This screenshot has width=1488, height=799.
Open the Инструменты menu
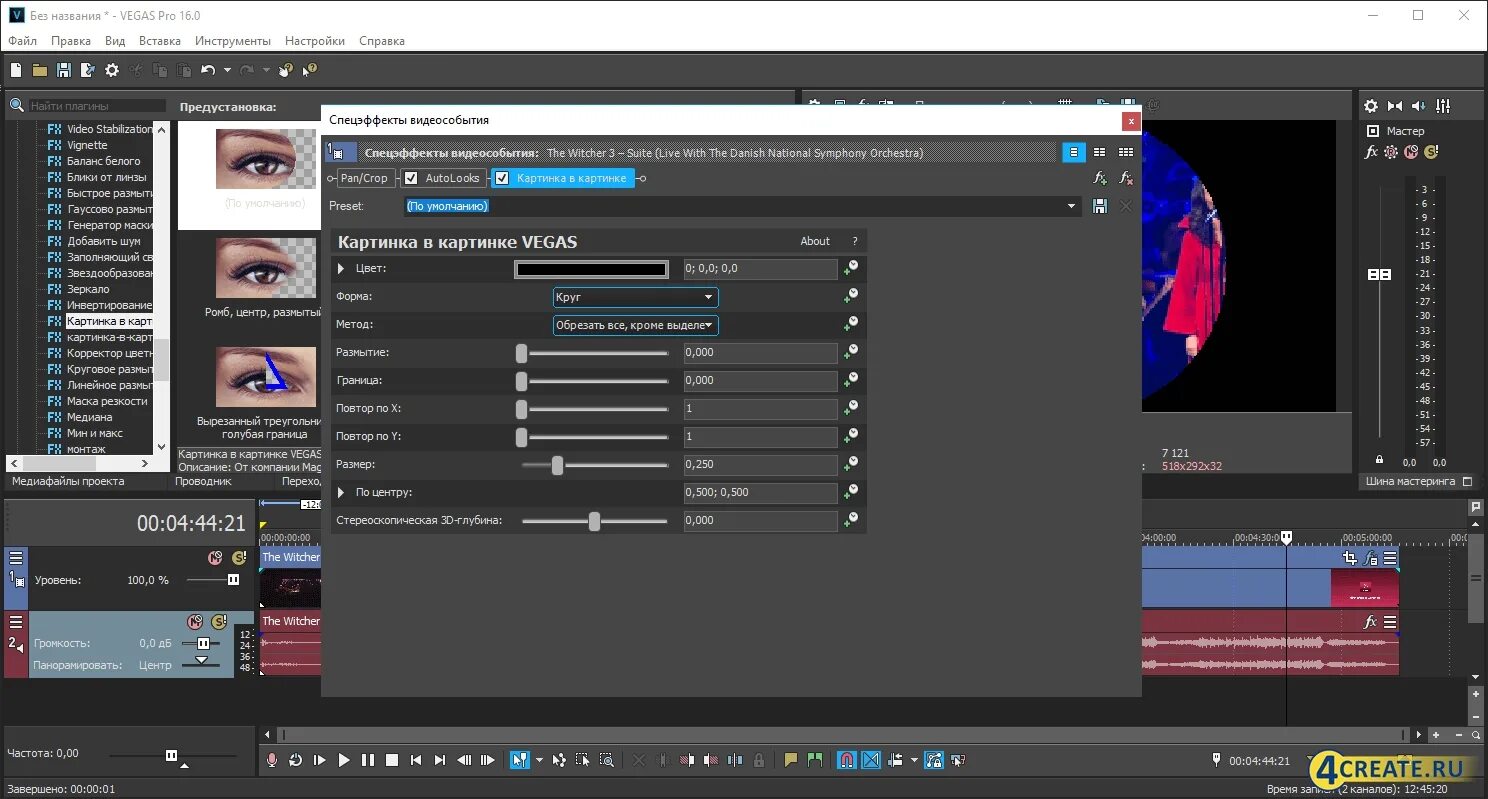(x=233, y=41)
